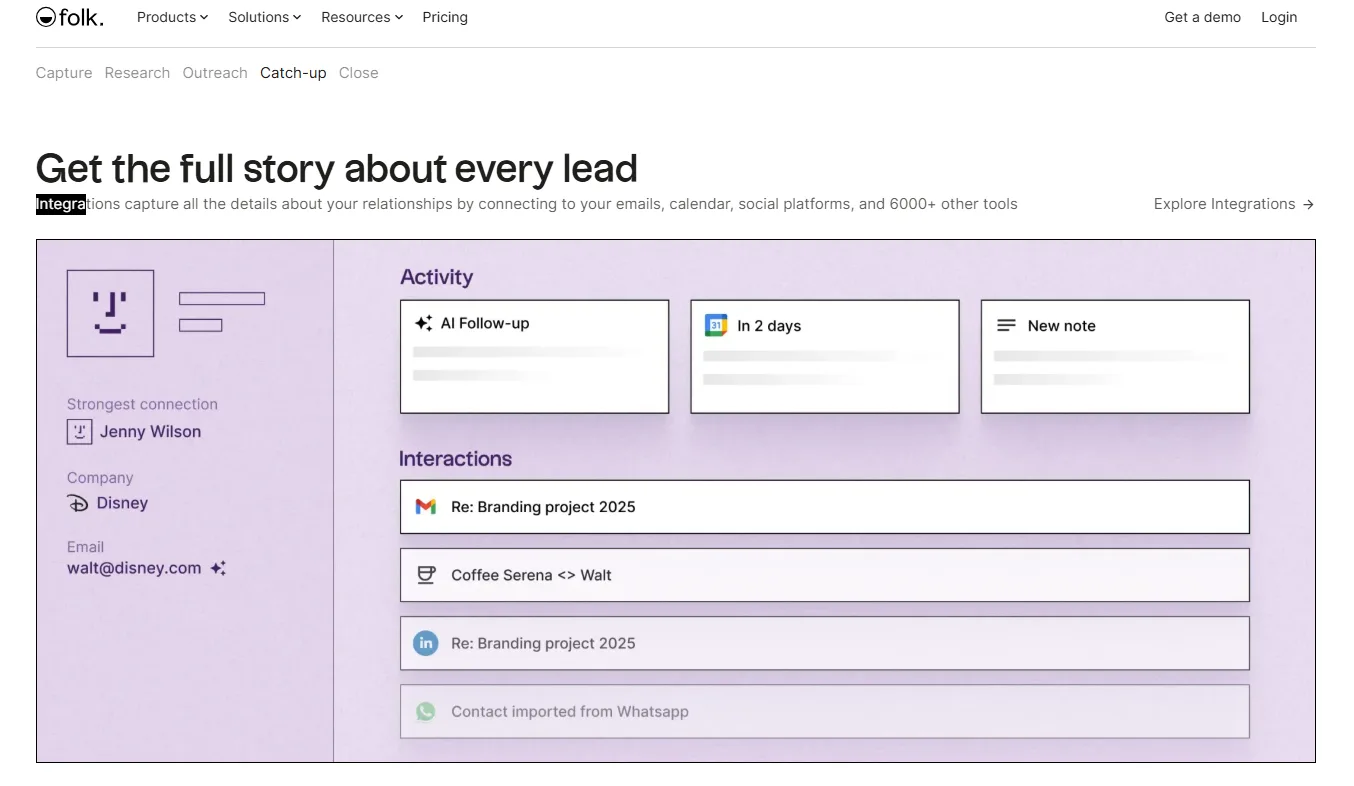Screen dimensions: 1354x786
Task: Open the In 2 days activity card
Action: [825, 357]
